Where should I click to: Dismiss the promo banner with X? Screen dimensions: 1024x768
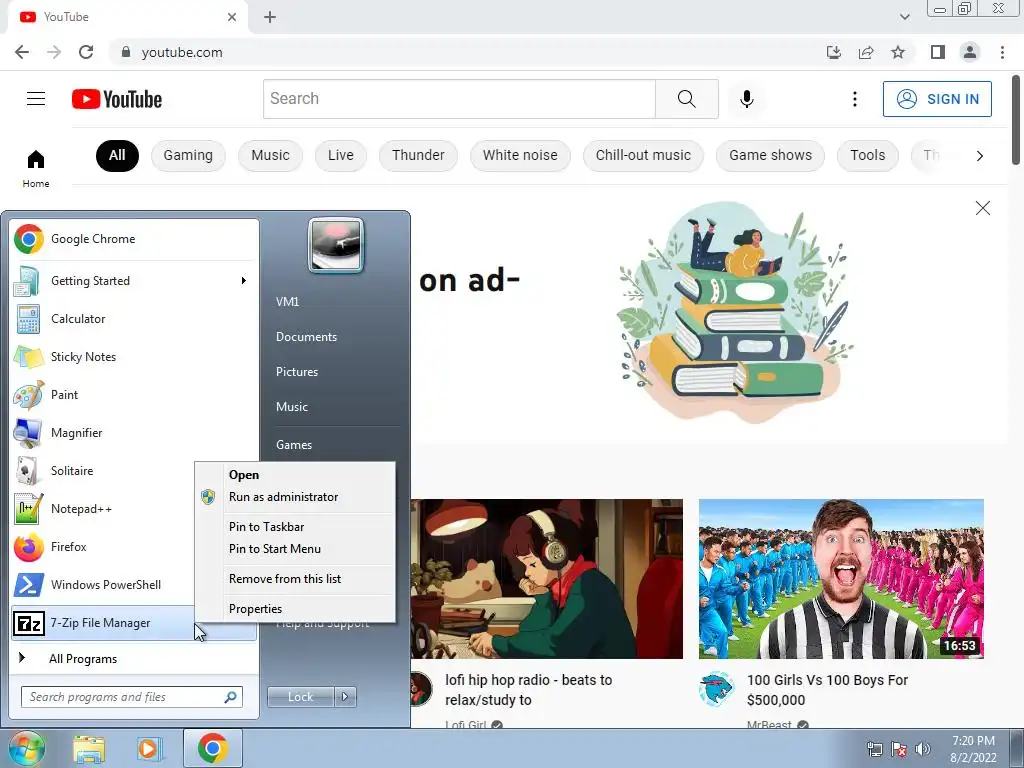pyautogui.click(x=982, y=208)
